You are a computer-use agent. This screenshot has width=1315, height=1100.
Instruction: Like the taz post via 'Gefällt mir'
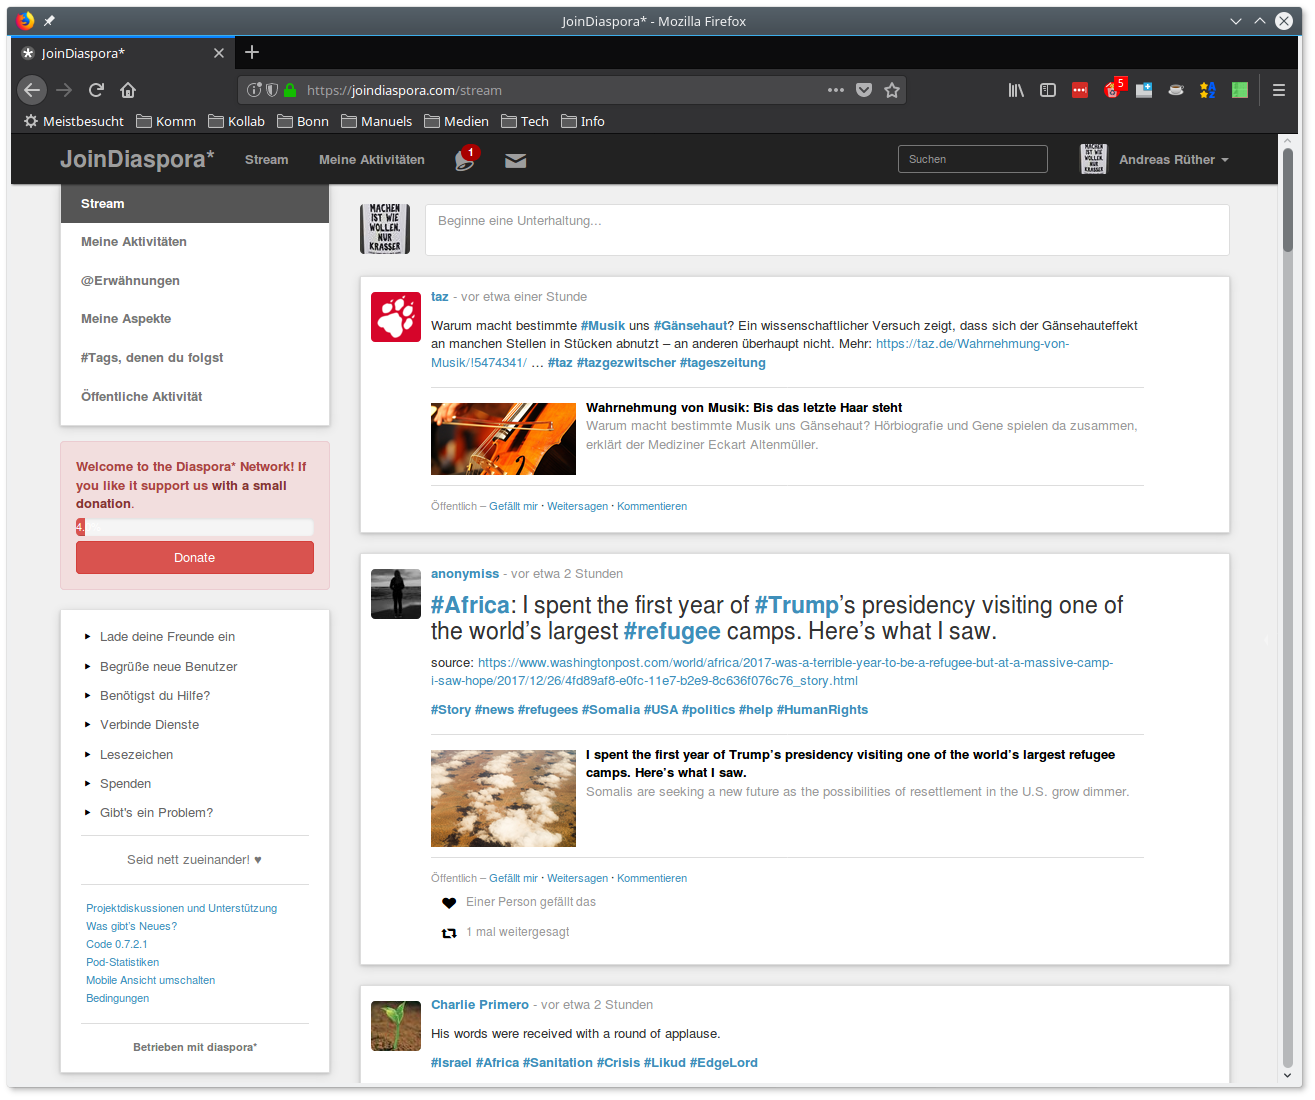(513, 507)
